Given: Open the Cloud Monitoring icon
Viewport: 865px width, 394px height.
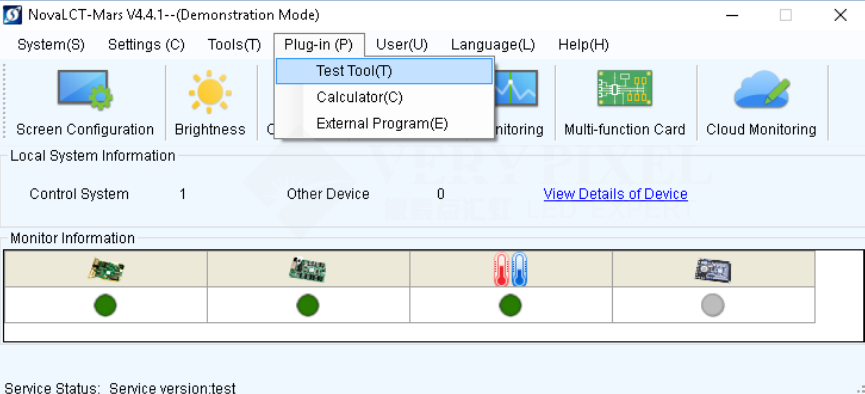Looking at the screenshot, I should (761, 89).
